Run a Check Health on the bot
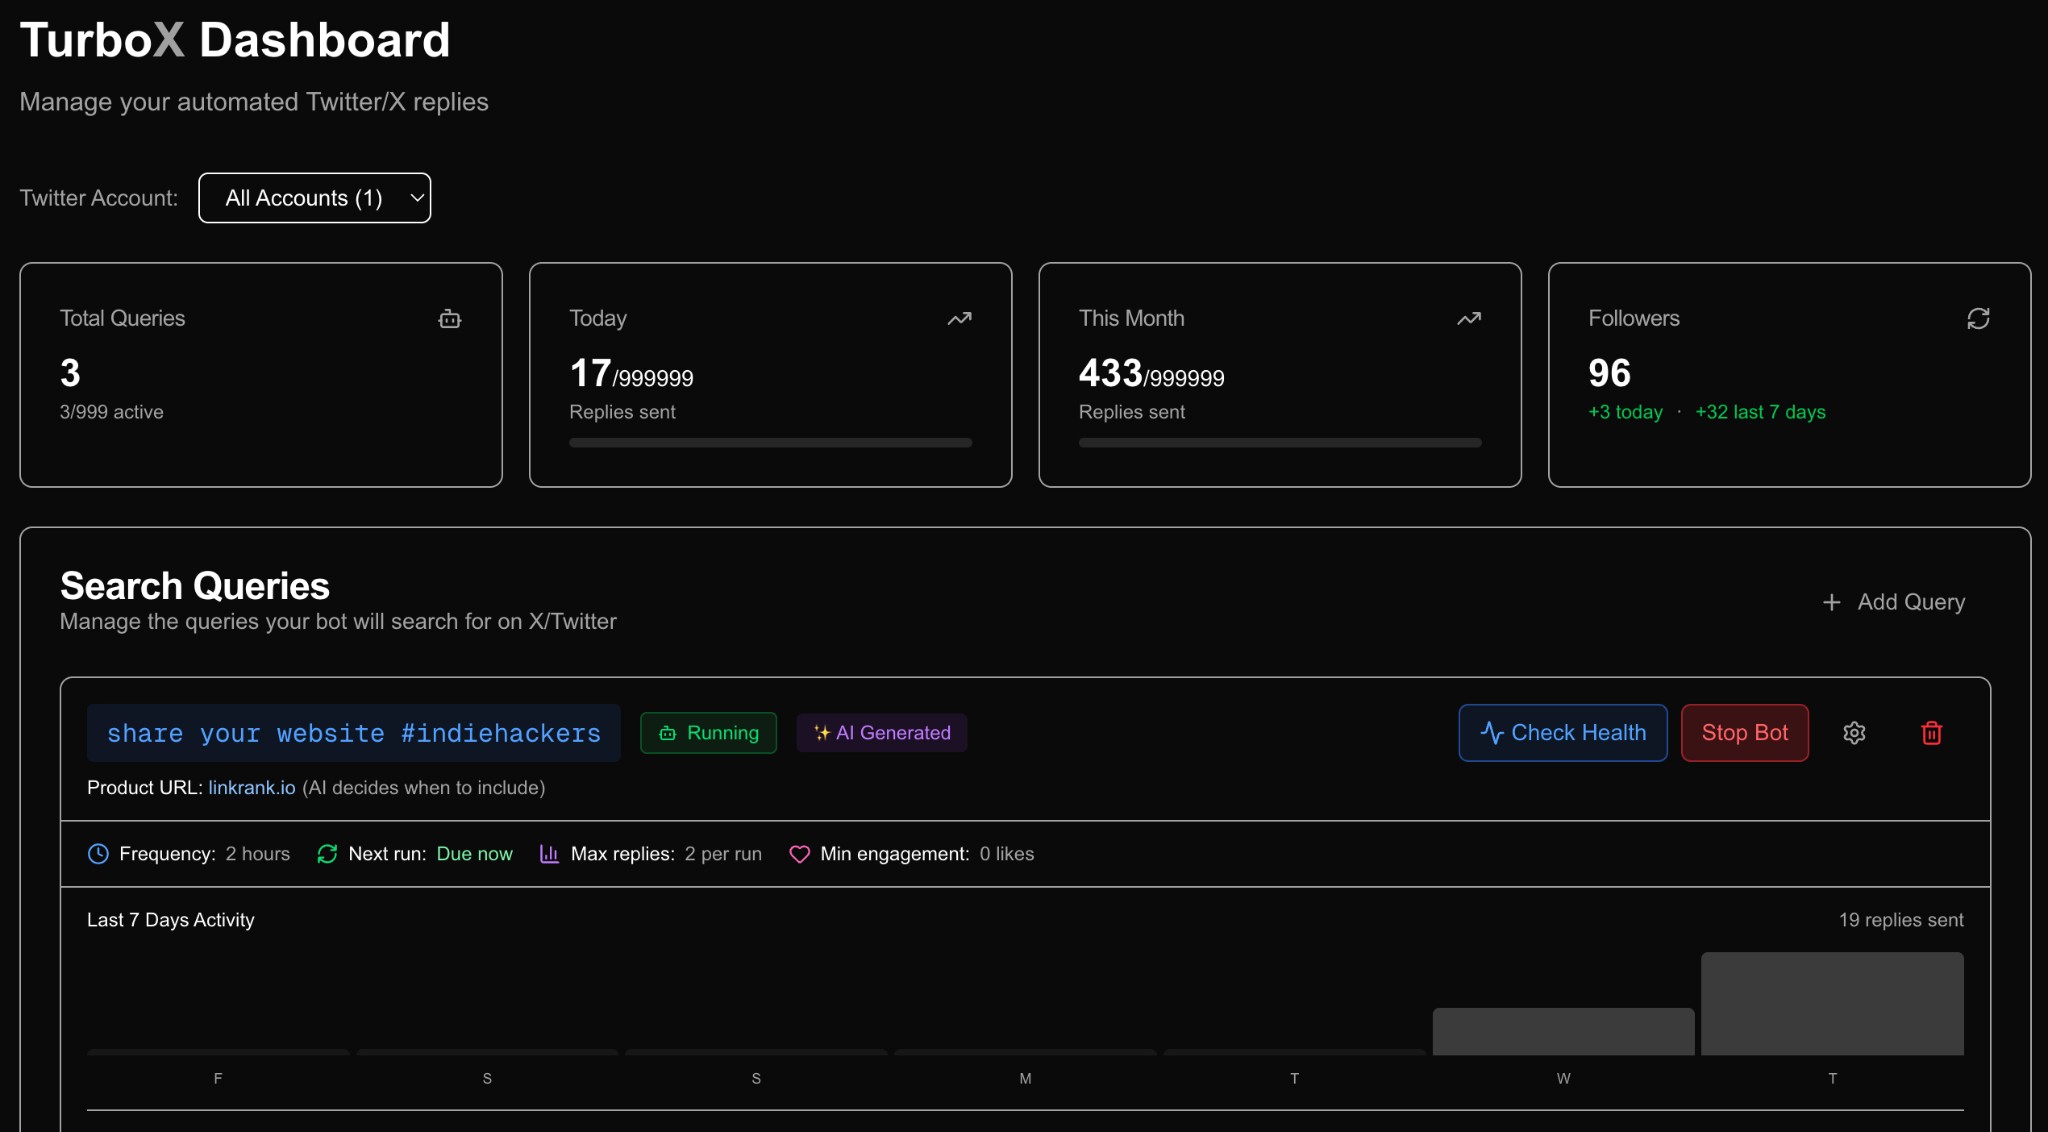This screenshot has width=2048, height=1132. pyautogui.click(x=1562, y=733)
